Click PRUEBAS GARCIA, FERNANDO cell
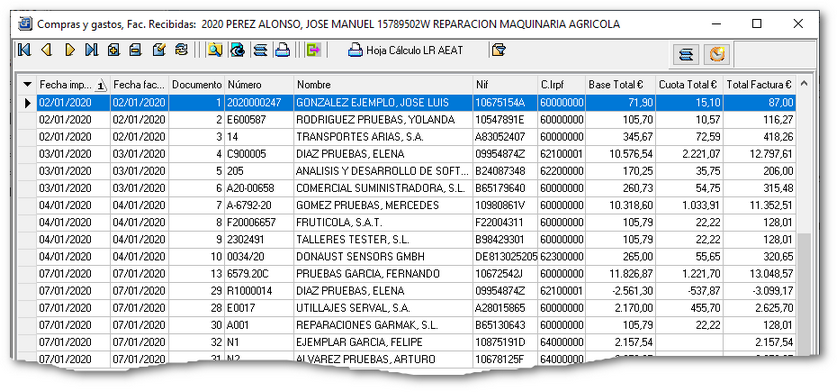 click(x=383, y=273)
